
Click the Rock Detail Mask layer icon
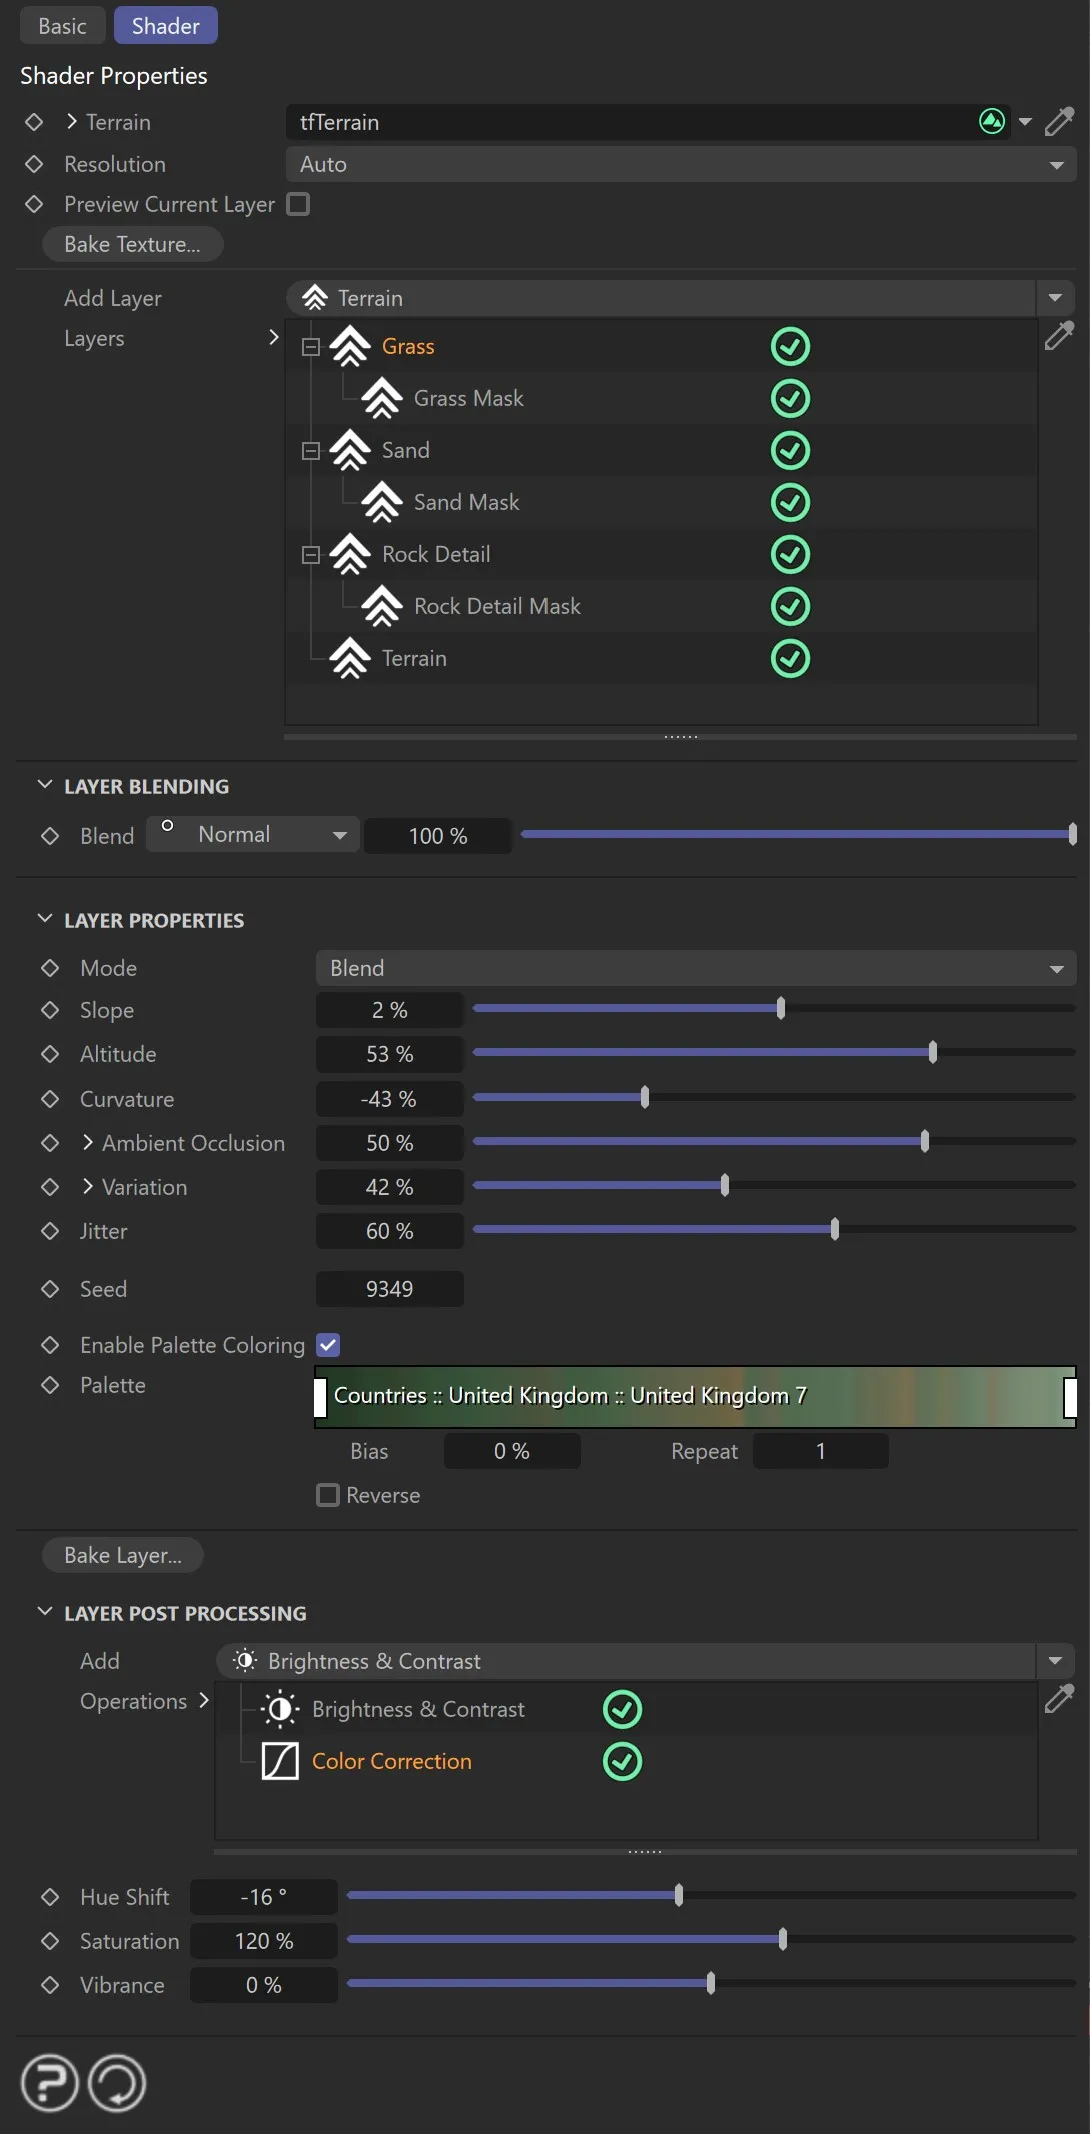pyautogui.click(x=382, y=606)
